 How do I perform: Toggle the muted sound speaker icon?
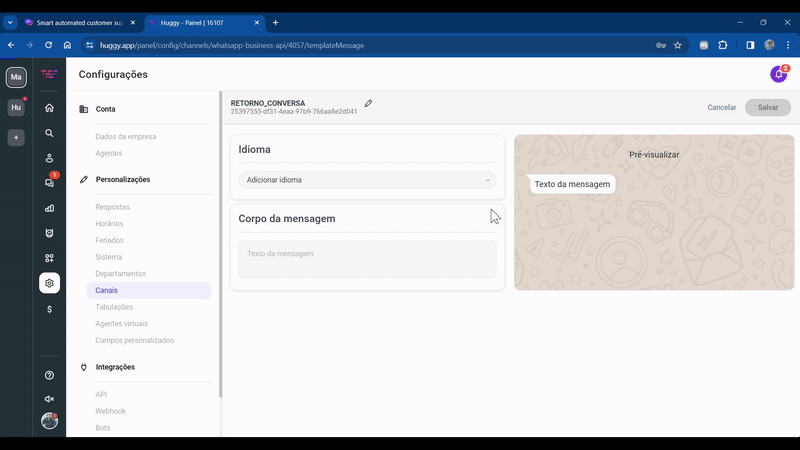pyautogui.click(x=49, y=399)
